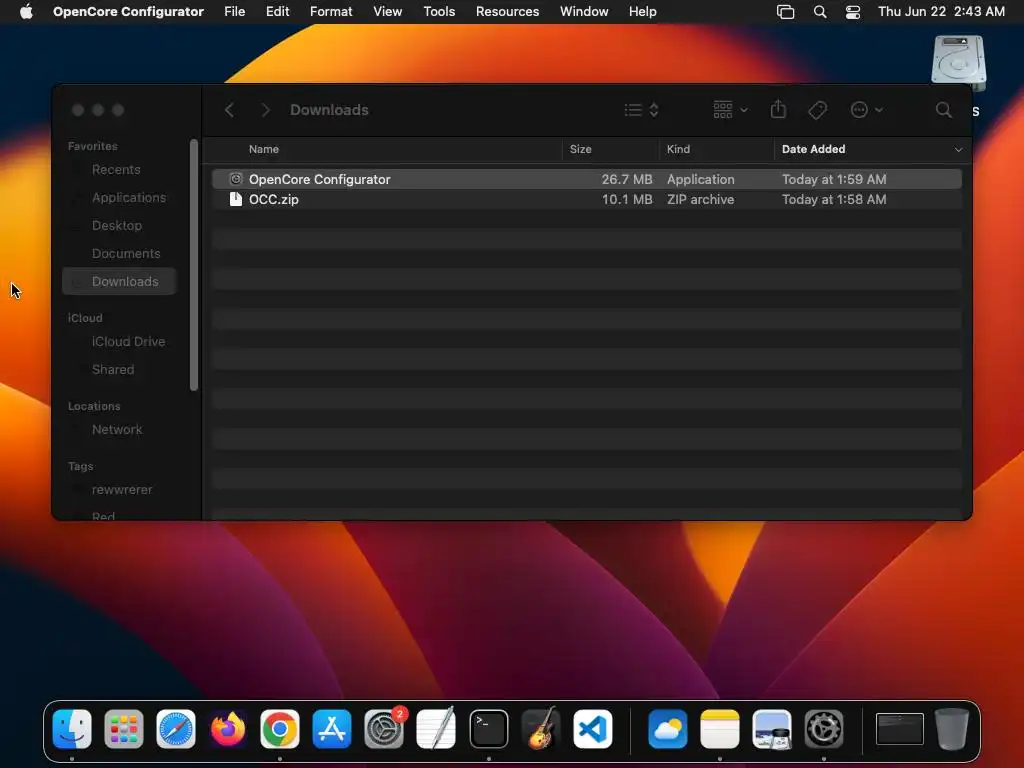
Task: Open the Apple menu
Action: coord(26,12)
